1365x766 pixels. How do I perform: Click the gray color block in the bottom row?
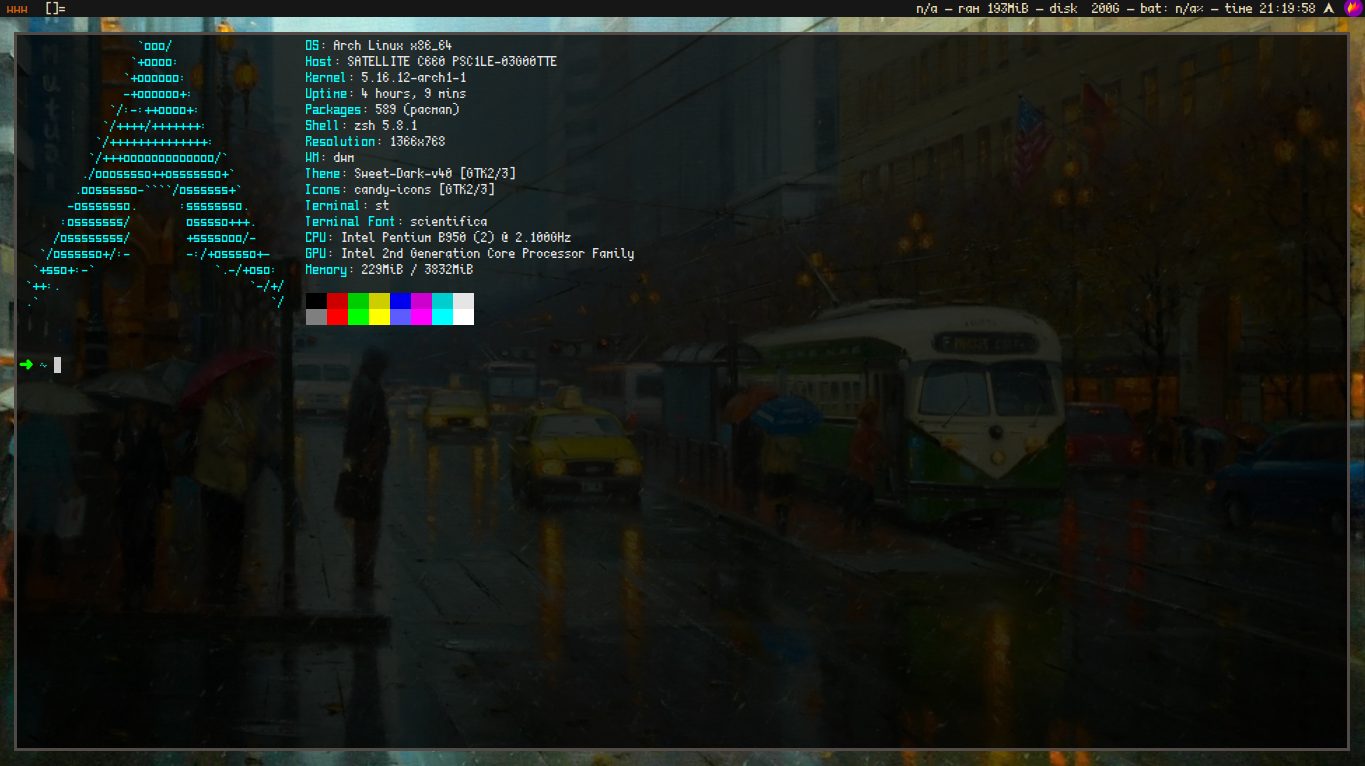[x=316, y=317]
